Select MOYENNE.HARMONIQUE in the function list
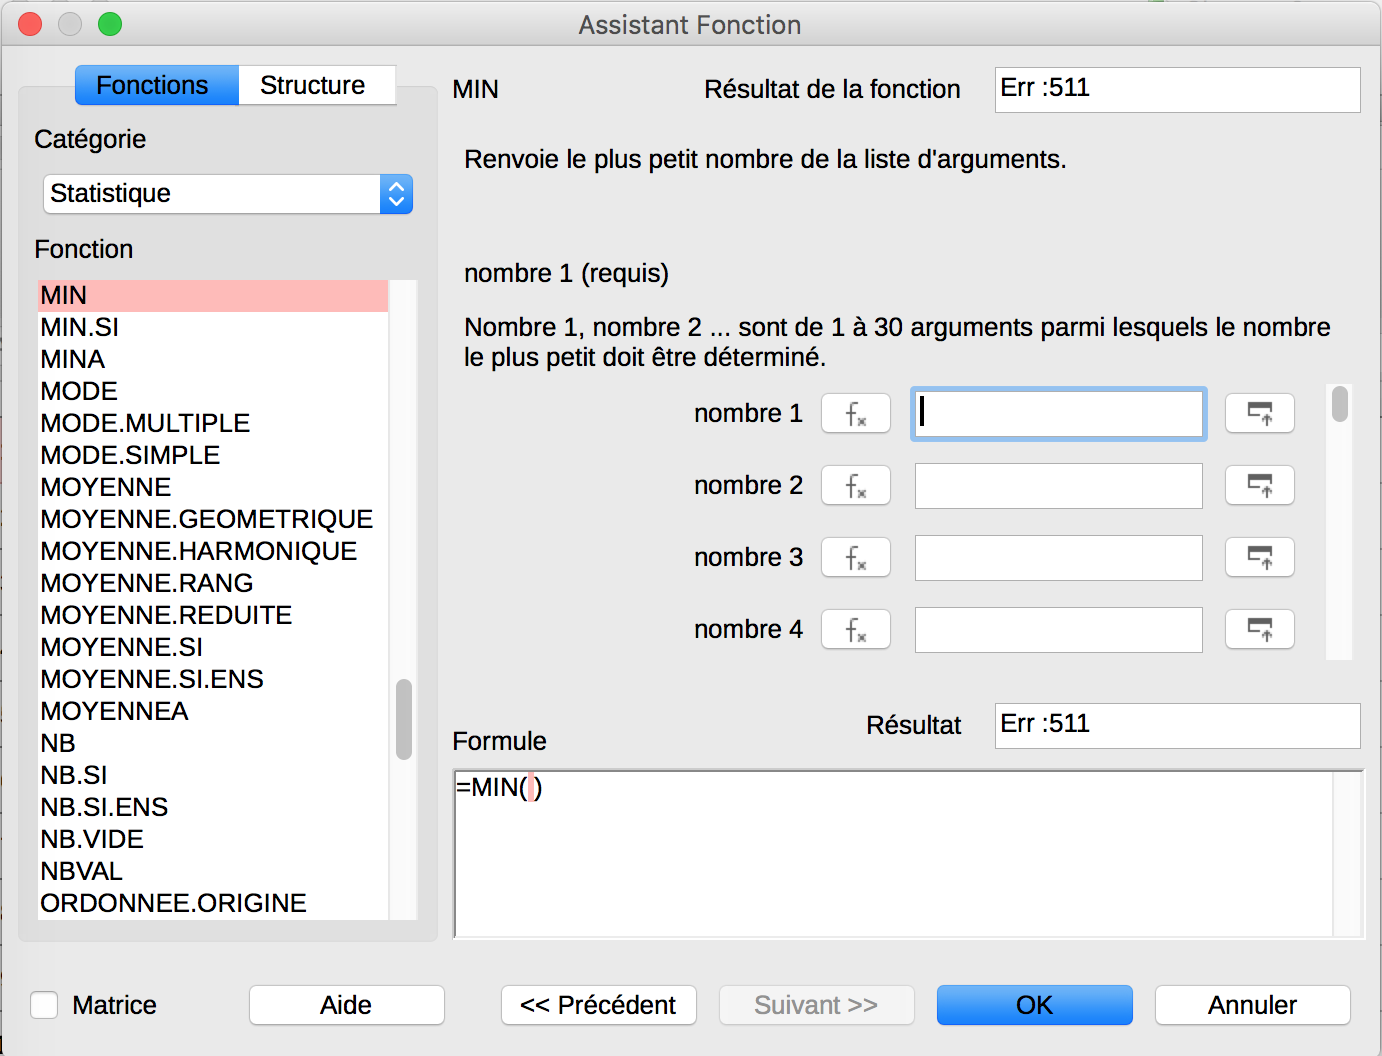 [213, 551]
